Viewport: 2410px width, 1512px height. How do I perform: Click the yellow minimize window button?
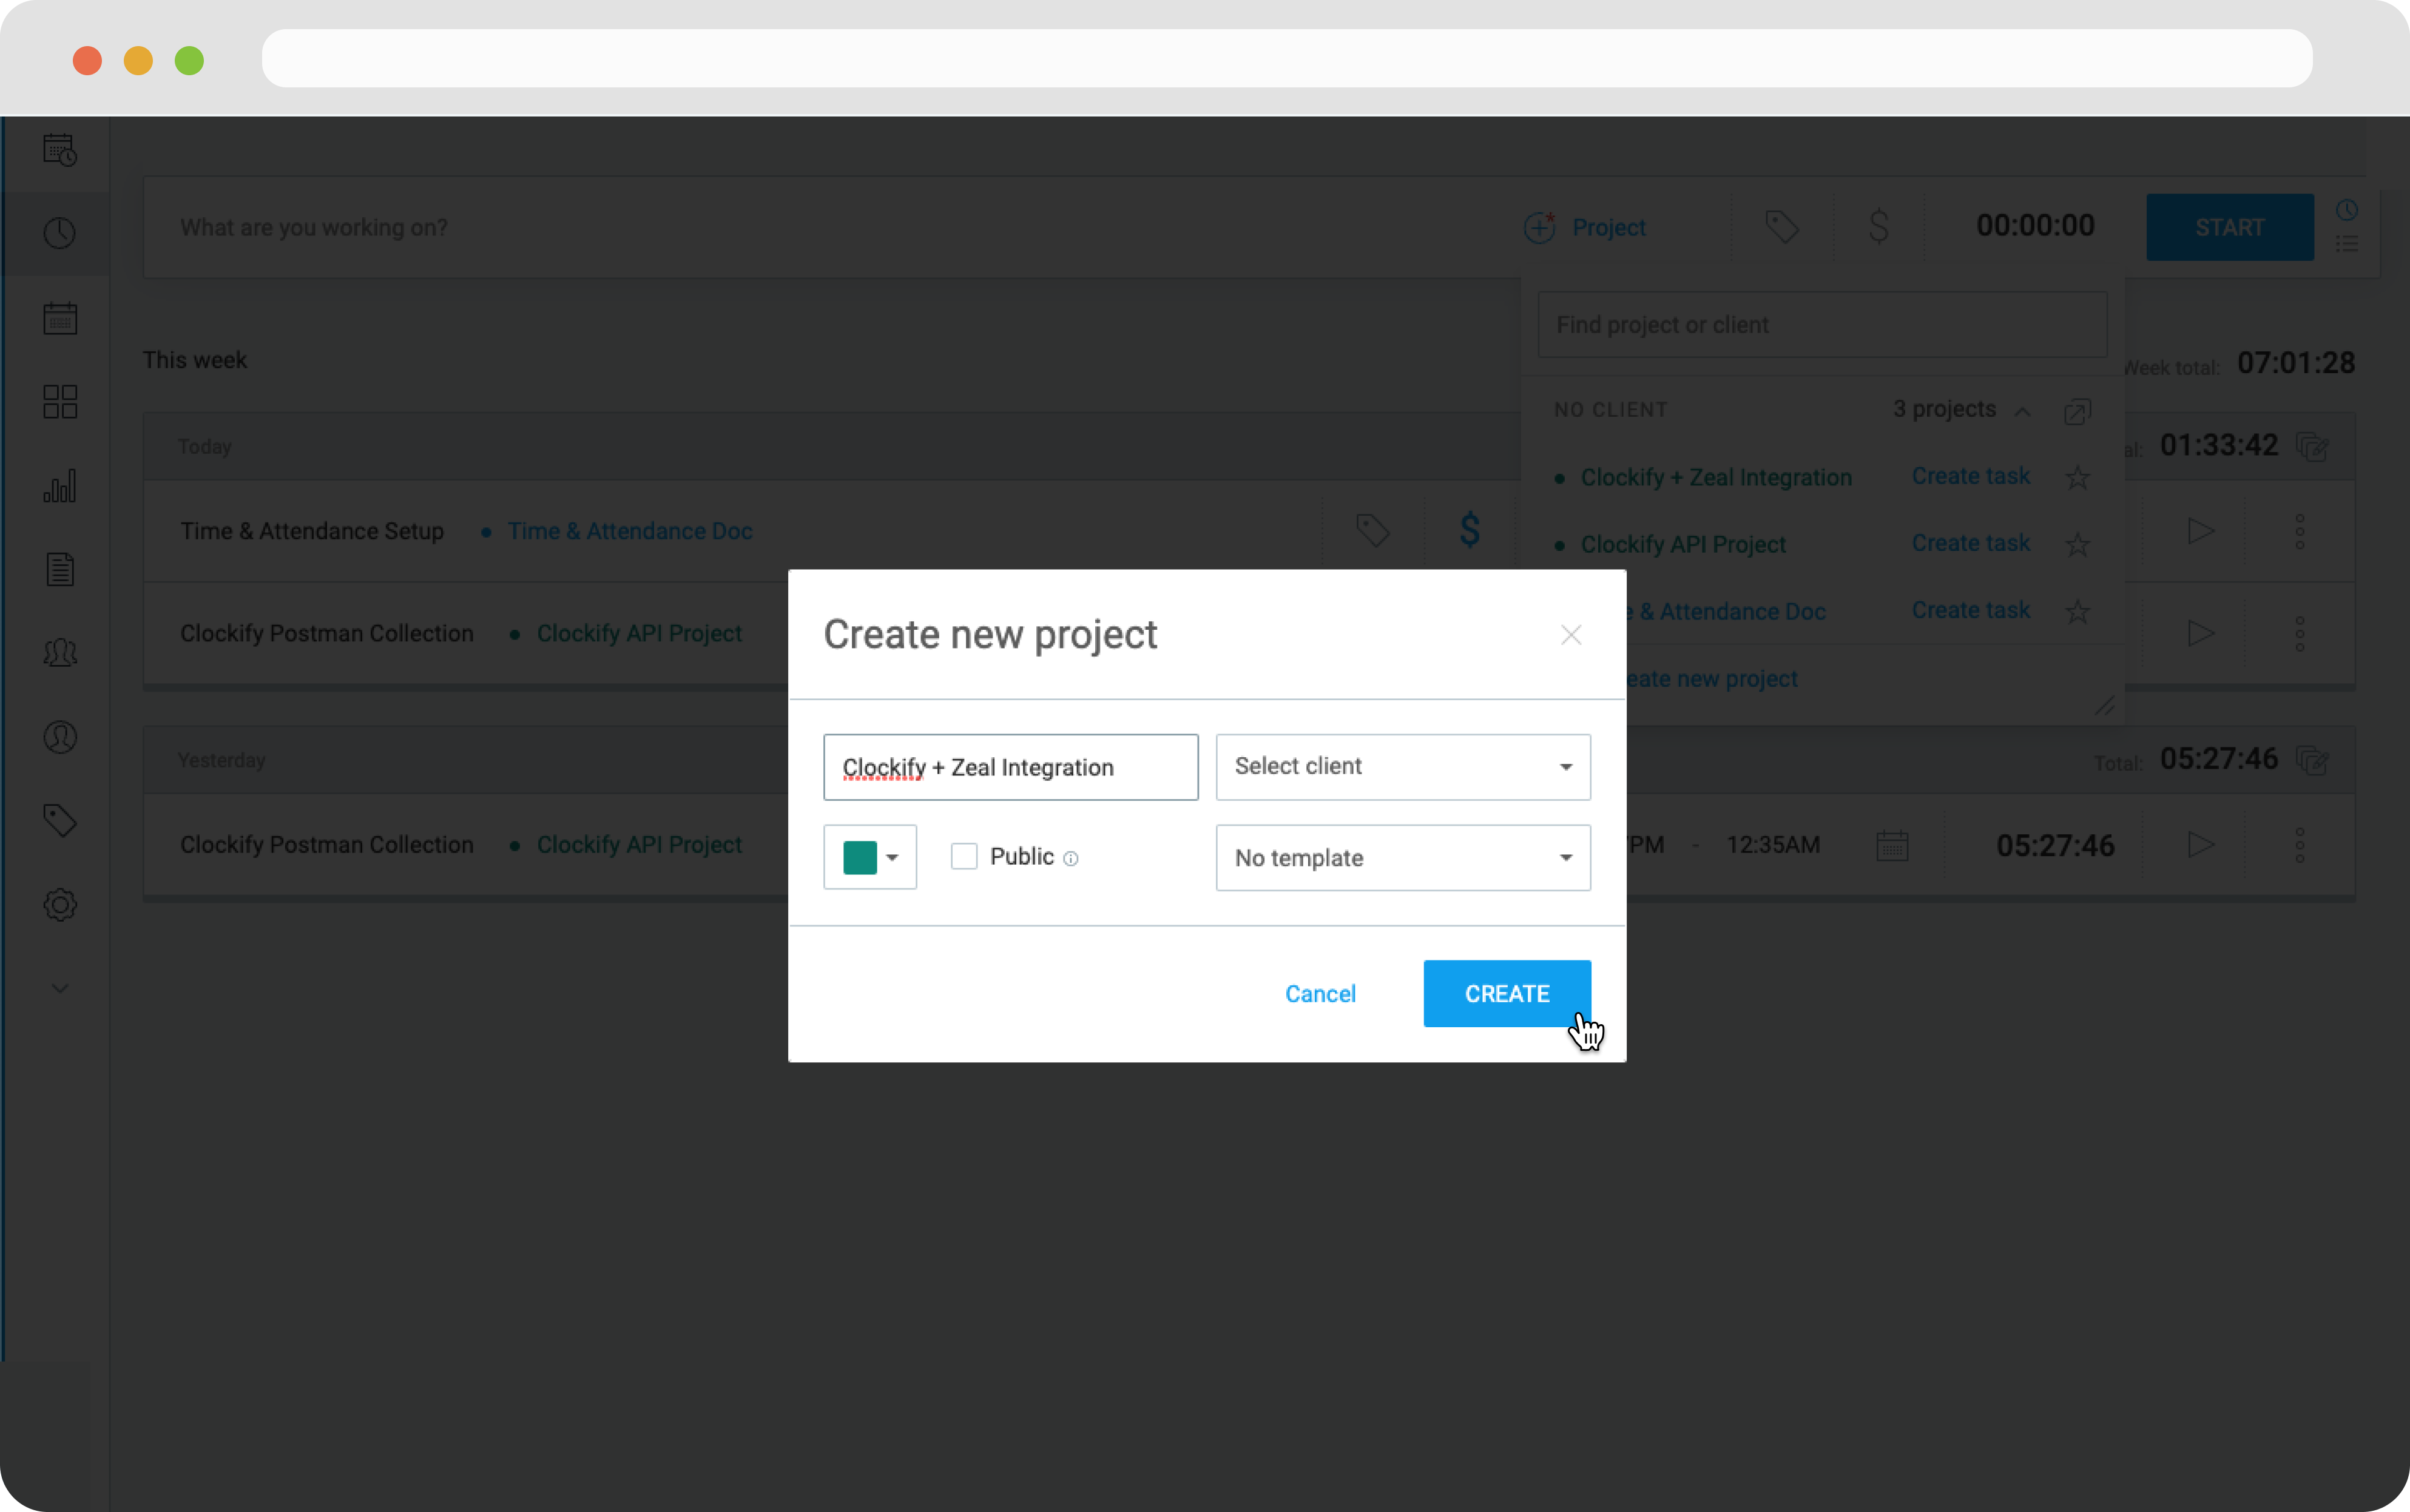[138, 60]
